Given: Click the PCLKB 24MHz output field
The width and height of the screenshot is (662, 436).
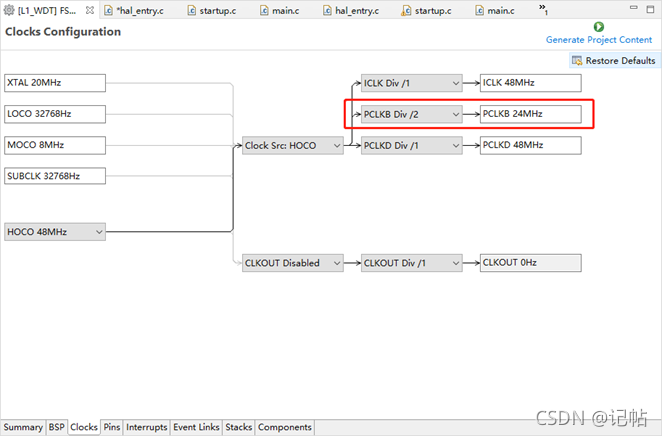Looking at the screenshot, I should pyautogui.click(x=531, y=114).
